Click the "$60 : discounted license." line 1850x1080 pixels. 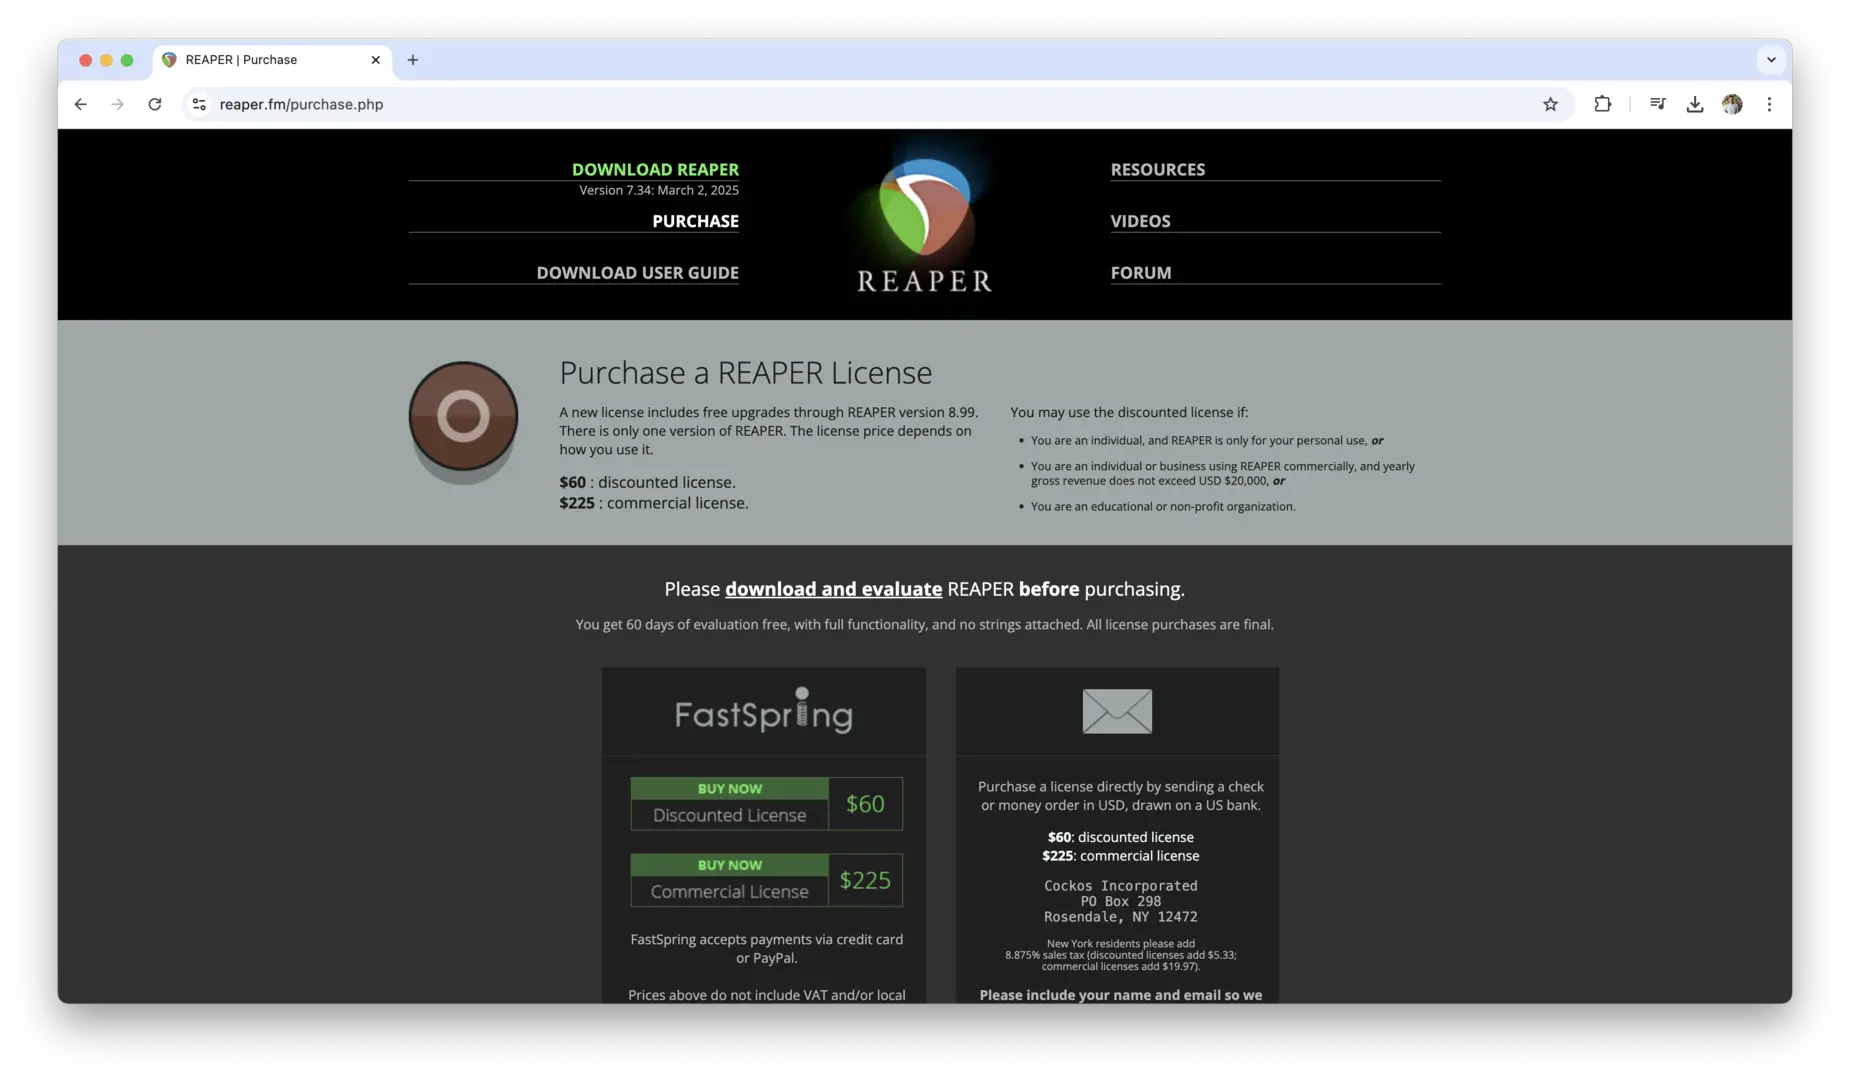click(x=647, y=482)
